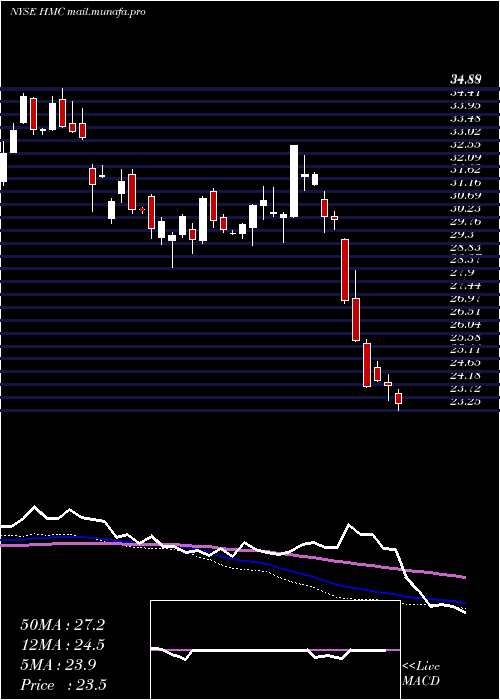Click inside the white-bordered MACD inset panel
Viewport: 500px width, 700px height.
coord(275,650)
